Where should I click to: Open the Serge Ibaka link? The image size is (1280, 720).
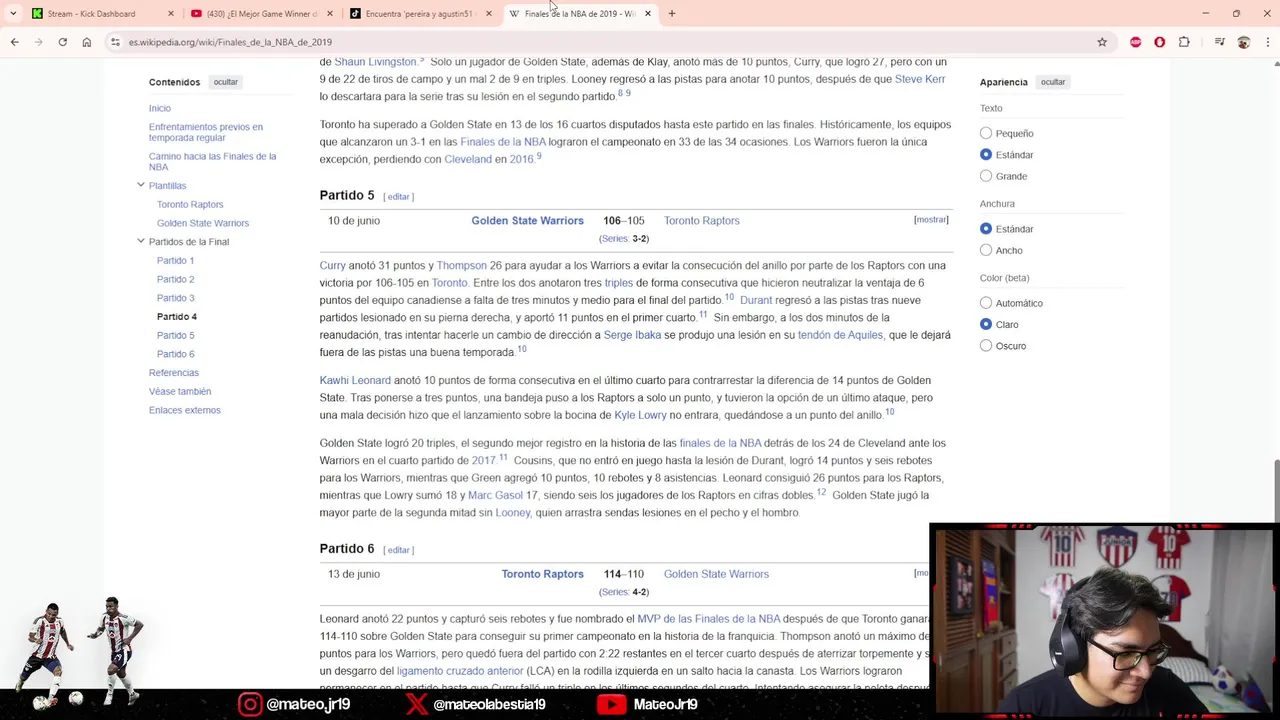[x=632, y=335]
